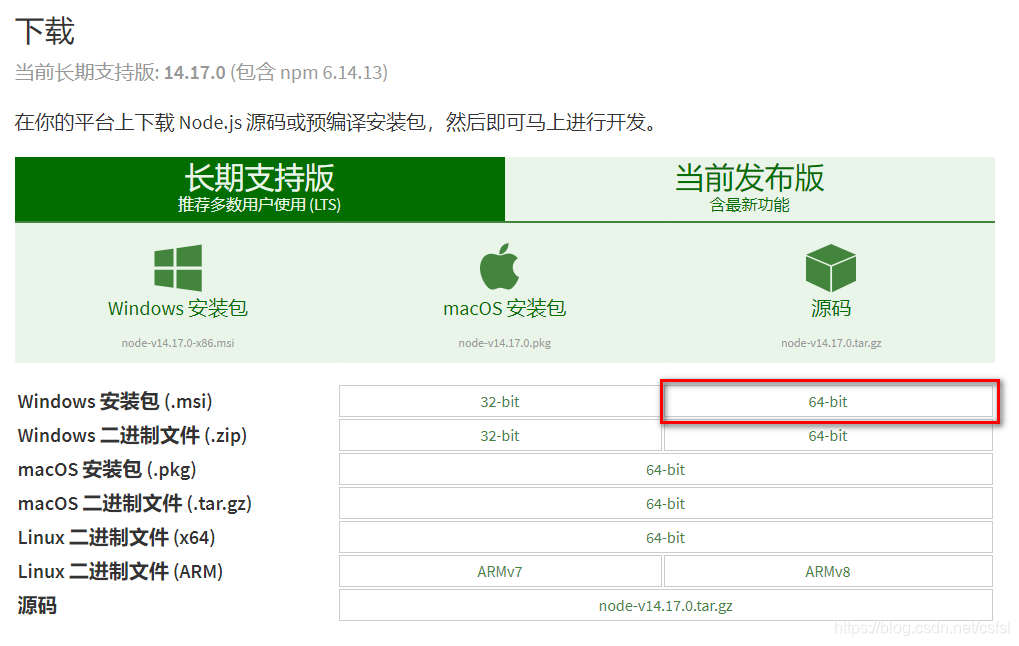
Task: Click the Windows 二进制文件 (.zip) row label
Action: tap(133, 435)
